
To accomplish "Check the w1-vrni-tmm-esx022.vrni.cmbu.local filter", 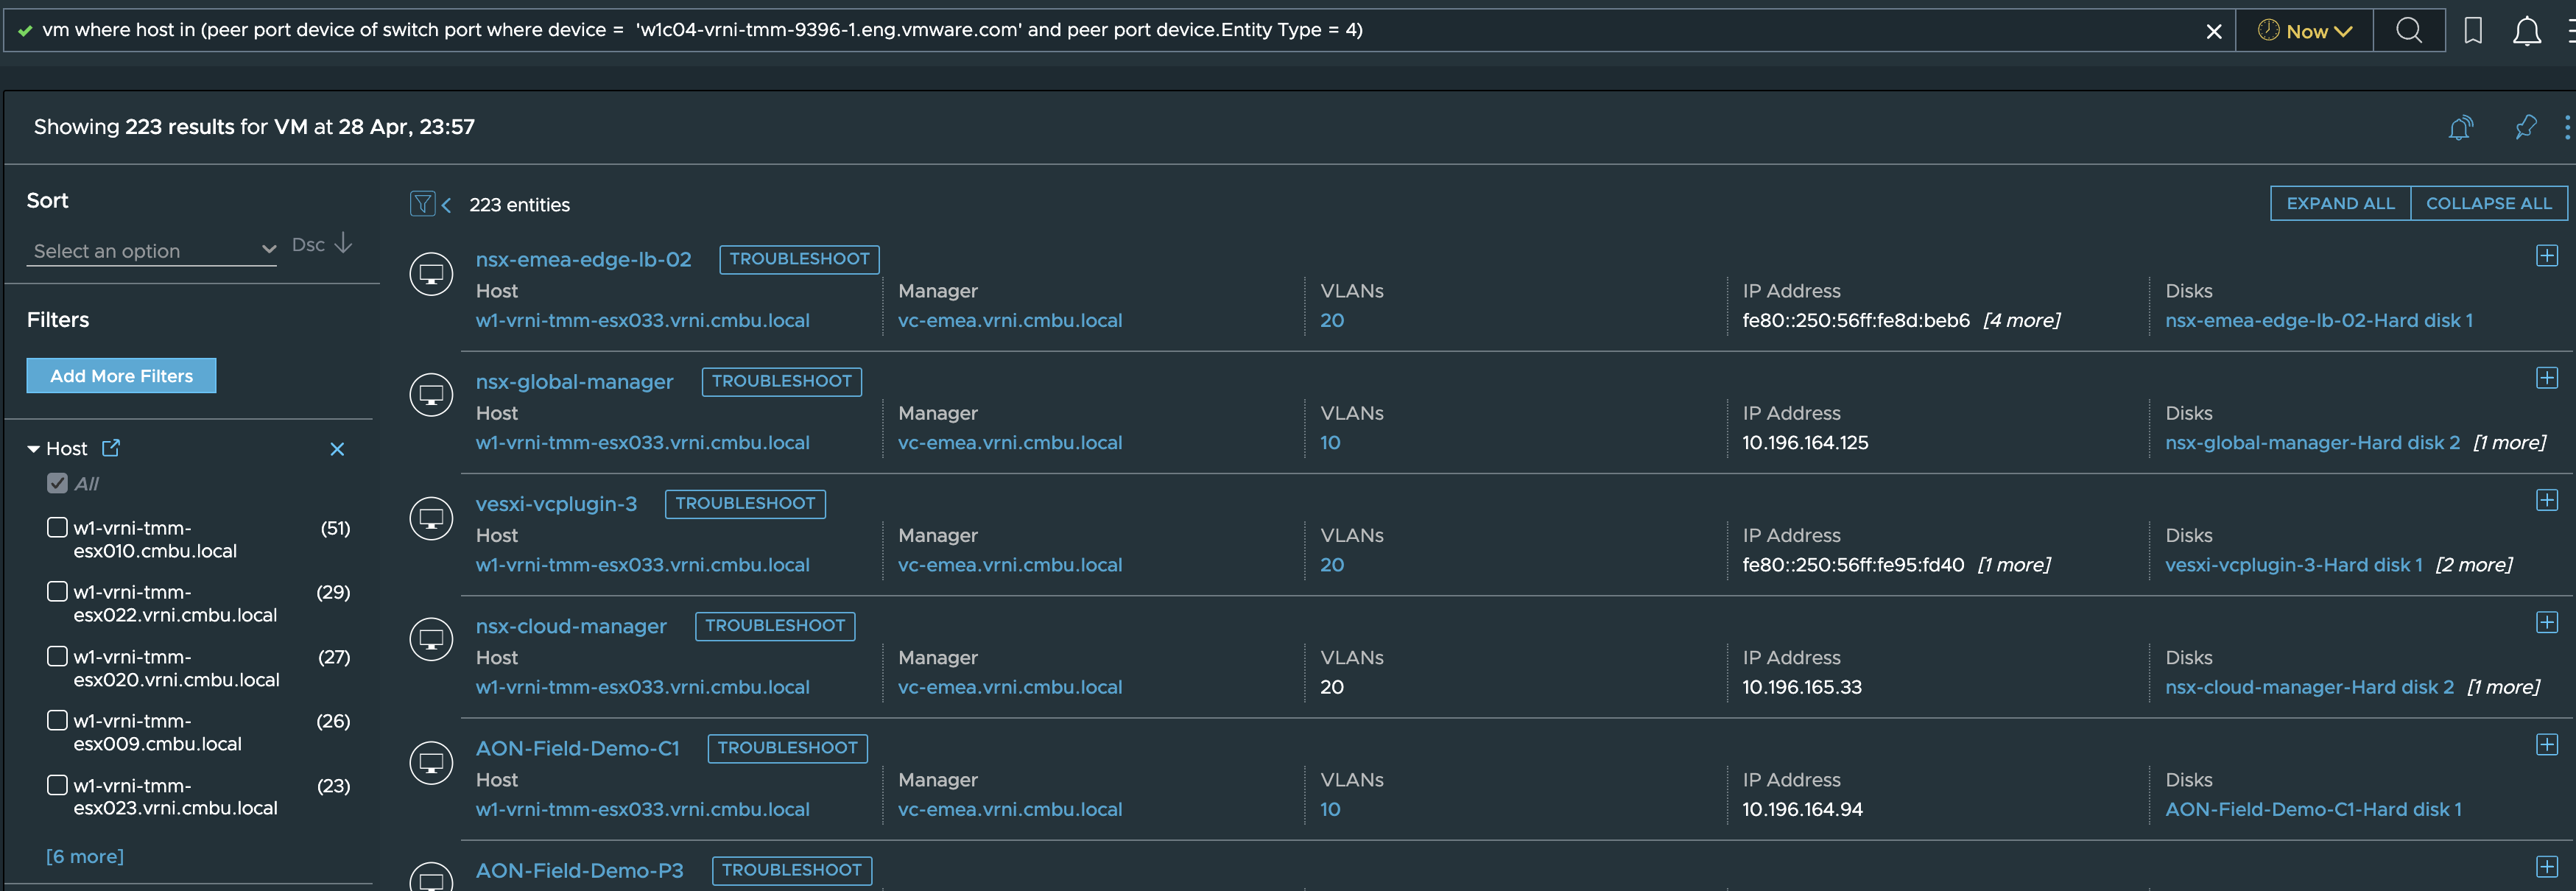I will [x=58, y=591].
